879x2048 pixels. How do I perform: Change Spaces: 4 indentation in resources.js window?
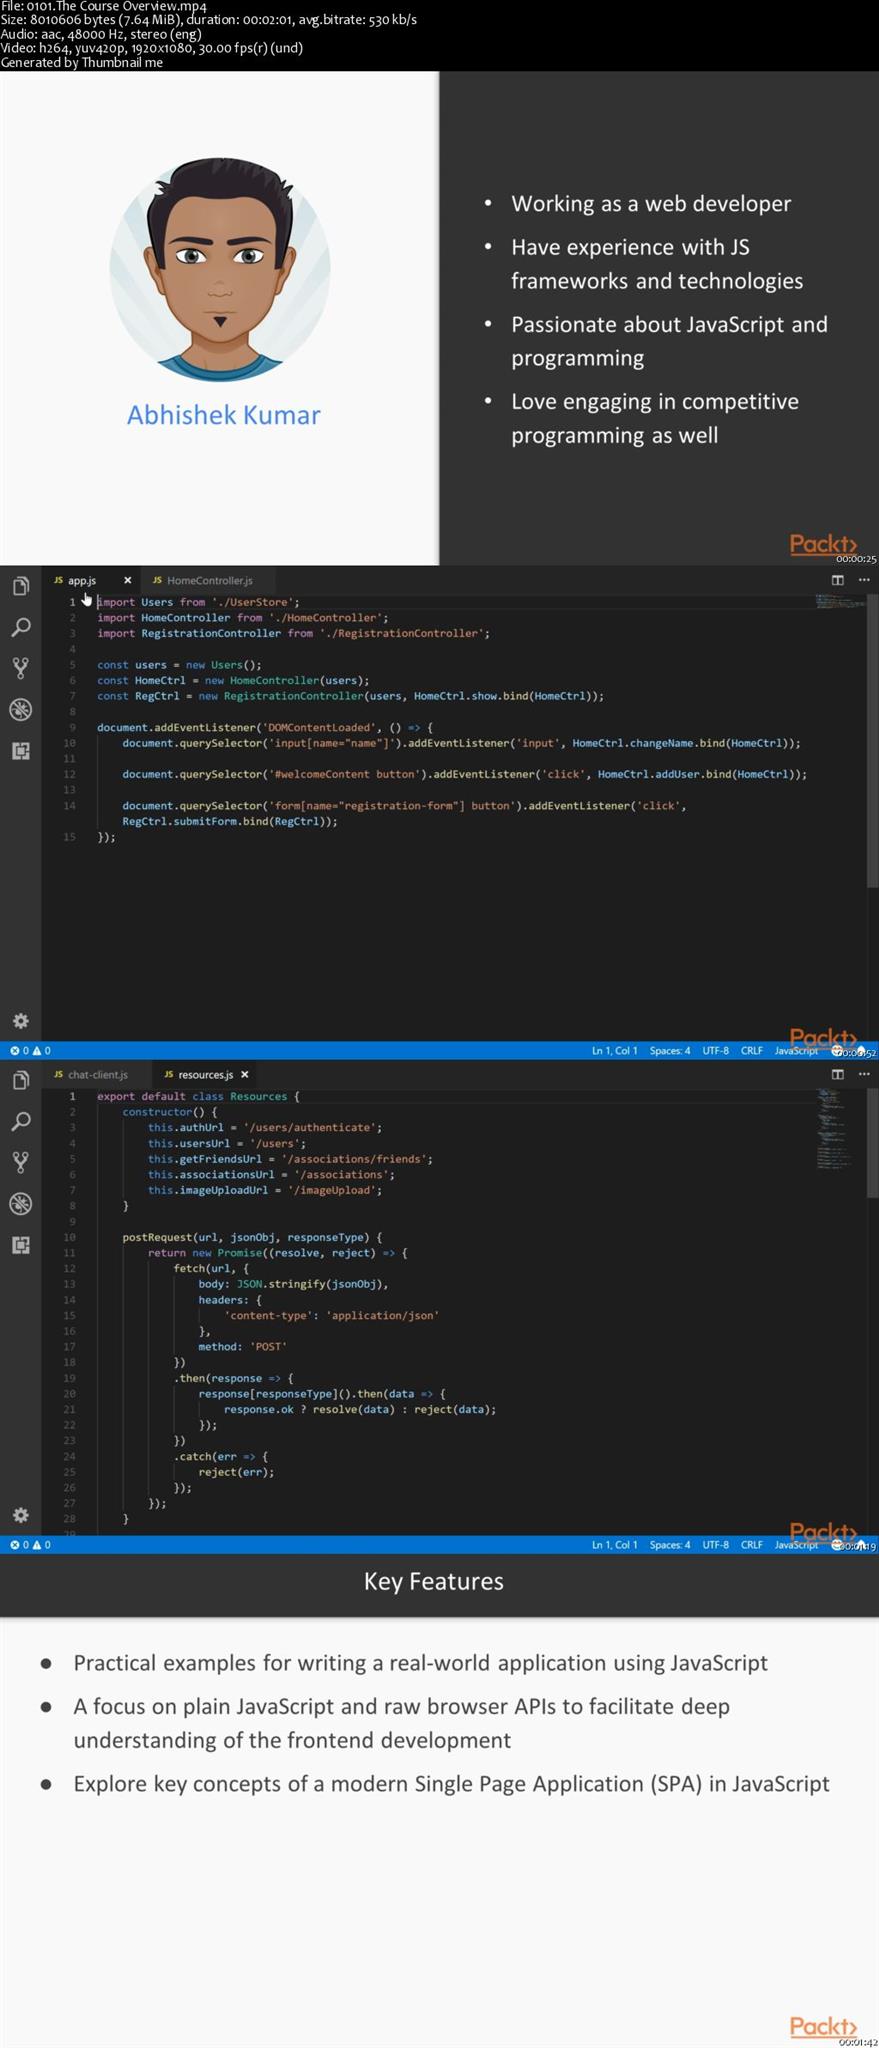pos(670,1545)
